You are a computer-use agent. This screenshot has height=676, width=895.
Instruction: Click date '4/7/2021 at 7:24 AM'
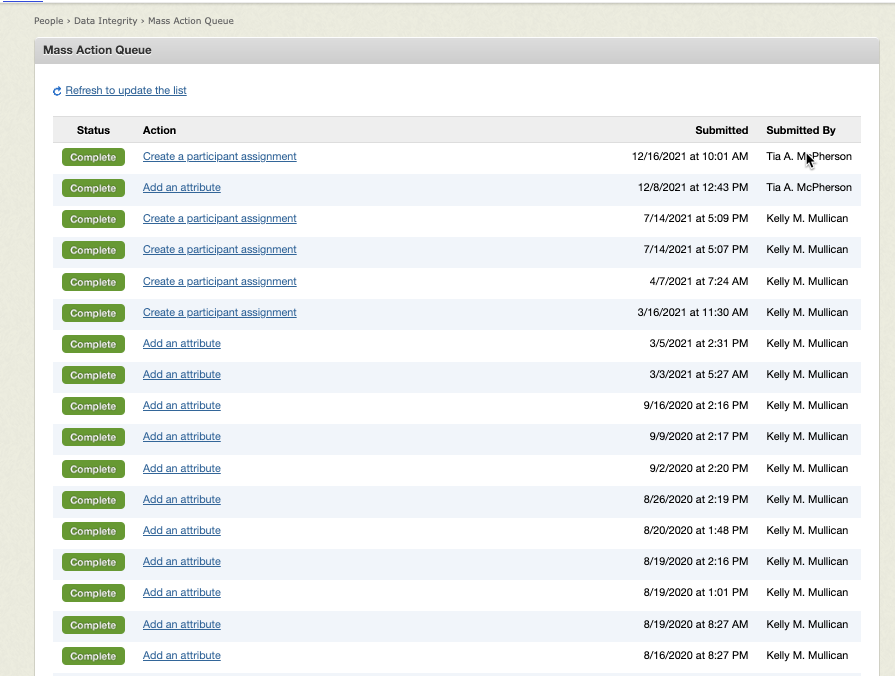[699, 281]
